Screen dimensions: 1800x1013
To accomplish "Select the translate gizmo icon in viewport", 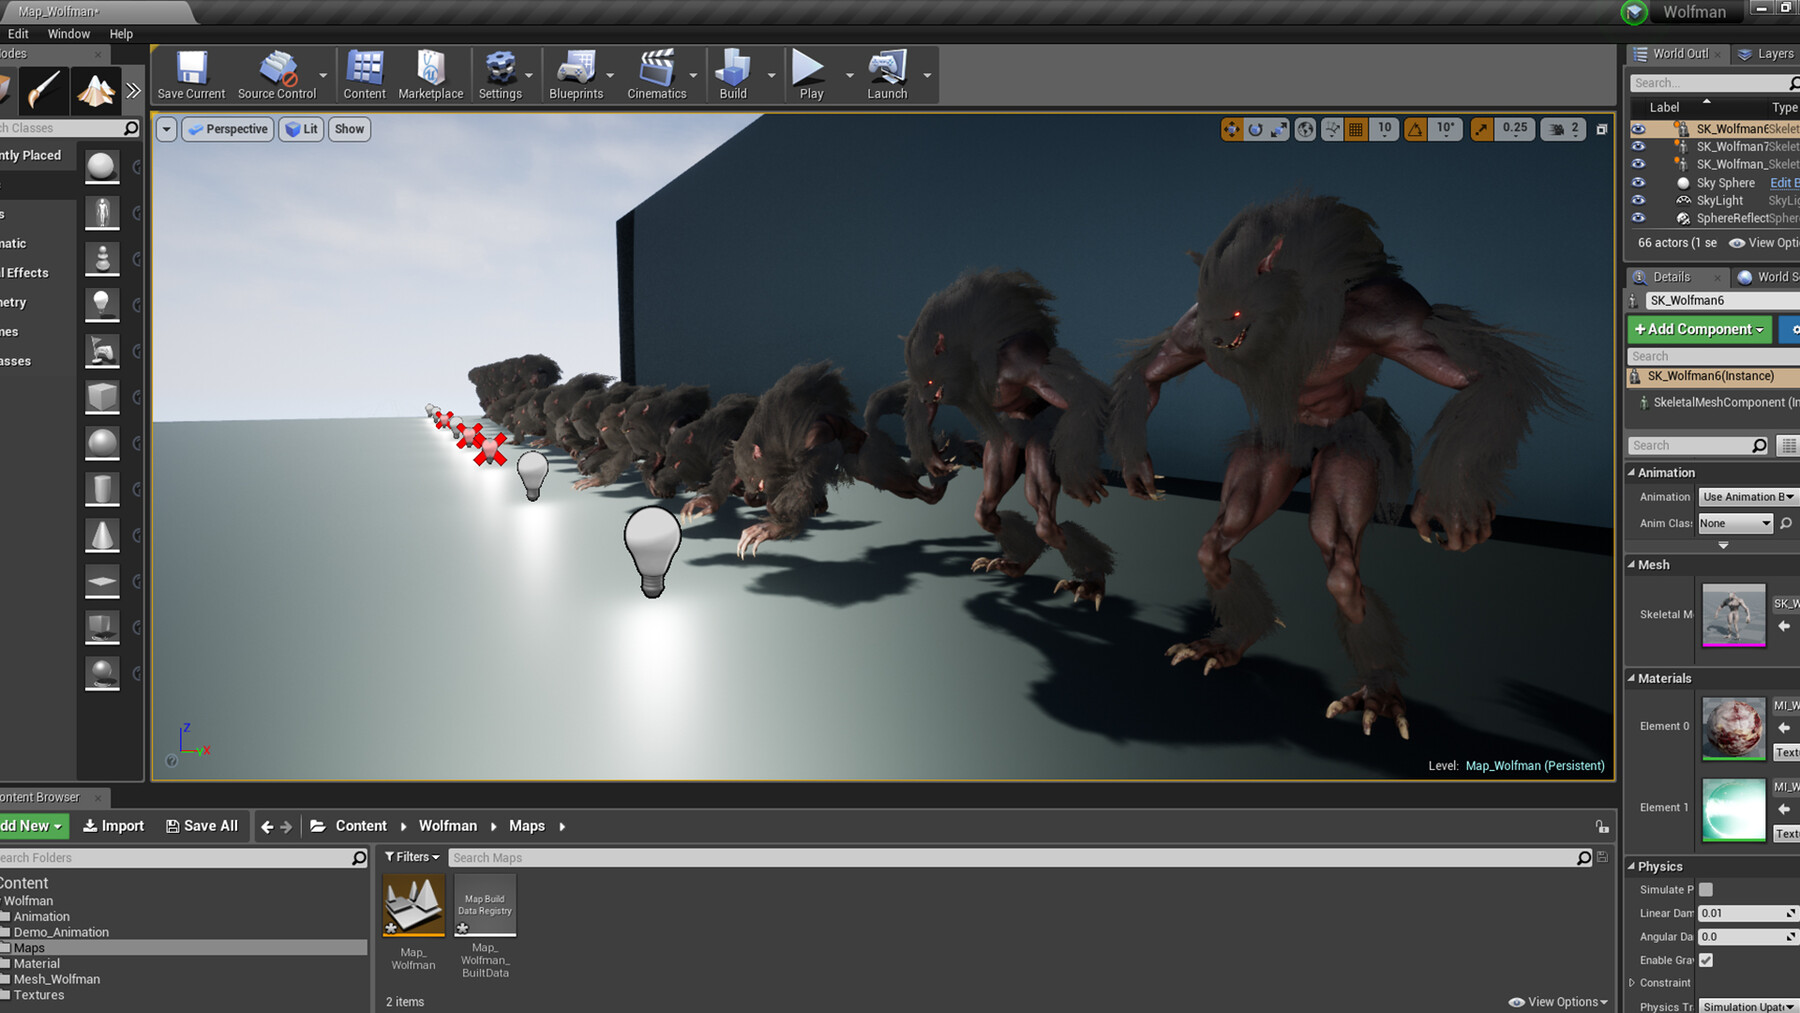I will click(x=1231, y=129).
